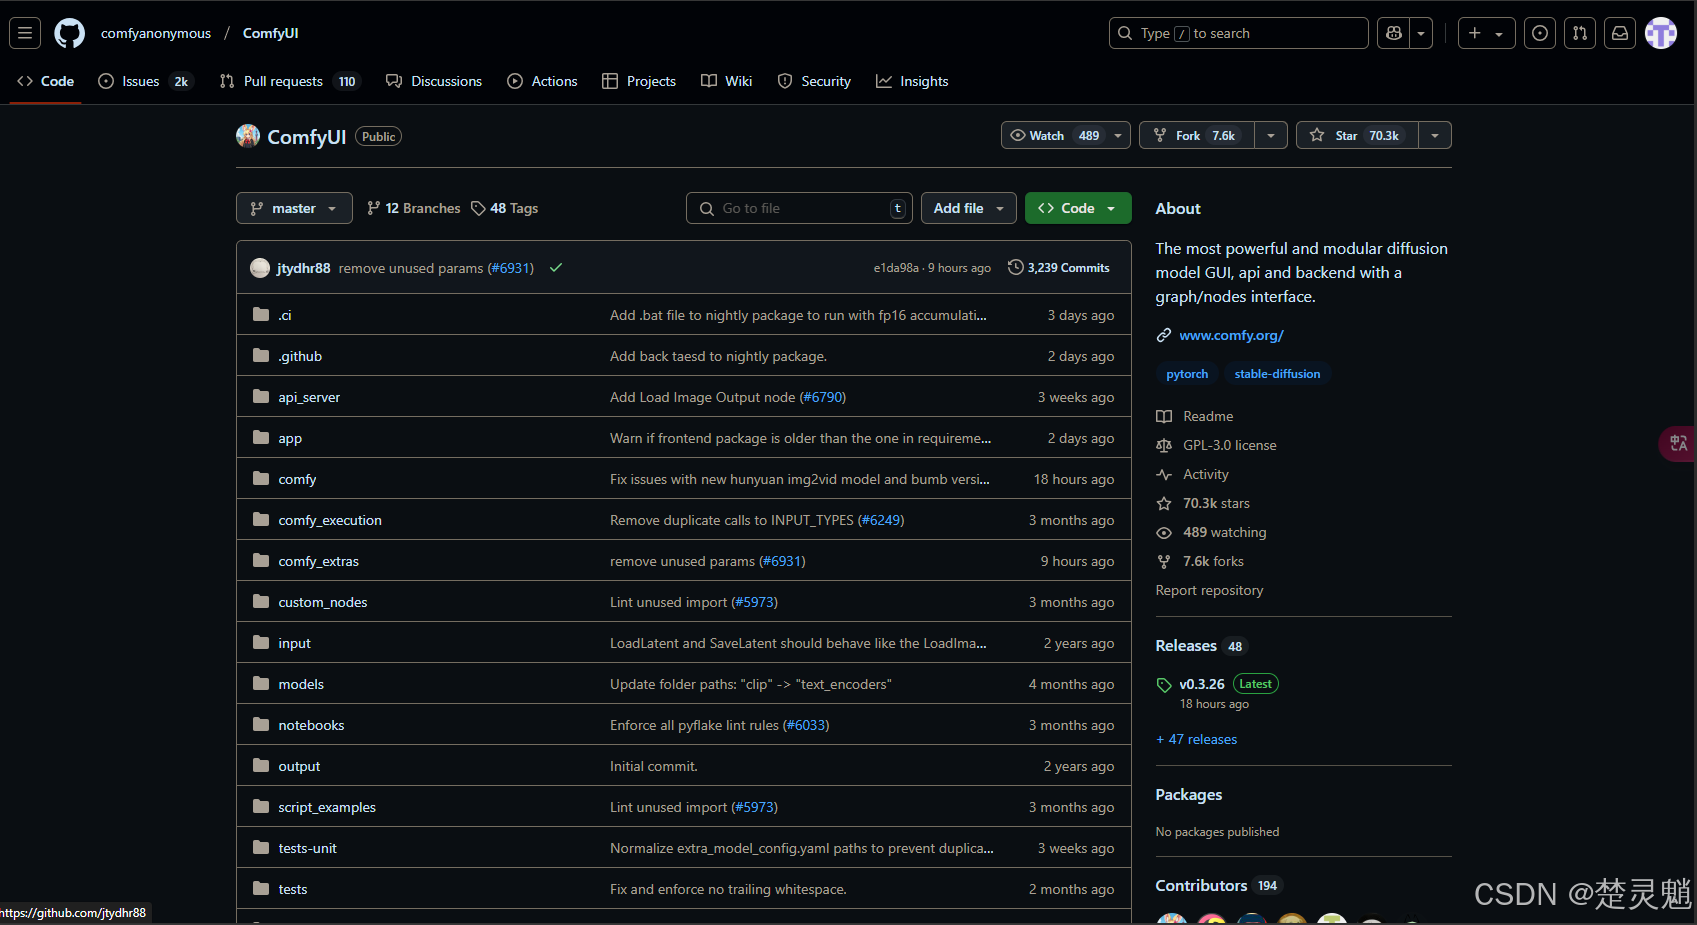View the 48 Tags link
The height and width of the screenshot is (925, 1697).
point(505,208)
